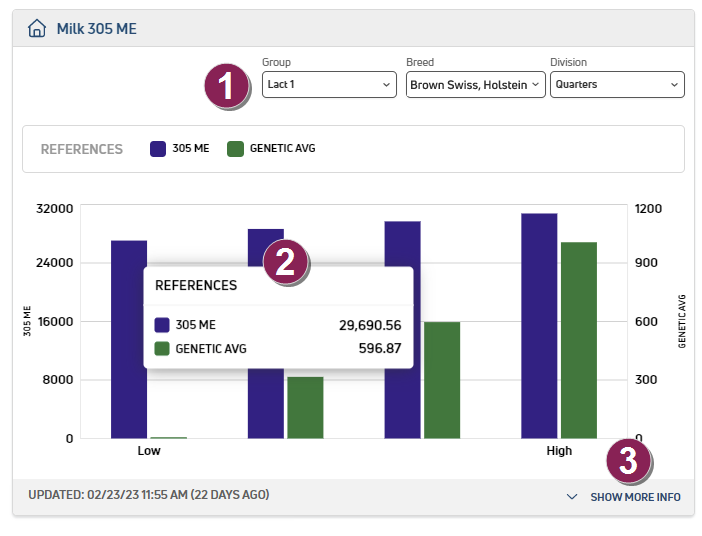Click the numbered callout marker 1
Screen dimensions: 702x536
pyautogui.click(x=227, y=85)
